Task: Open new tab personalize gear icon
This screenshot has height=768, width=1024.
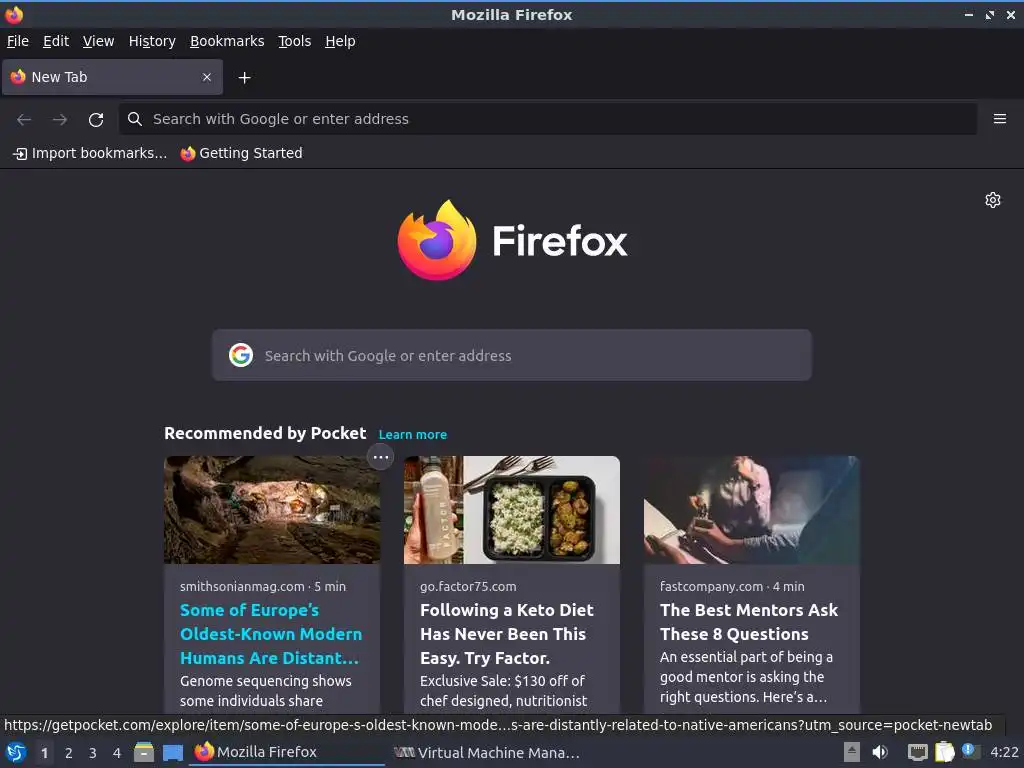Action: tap(993, 200)
